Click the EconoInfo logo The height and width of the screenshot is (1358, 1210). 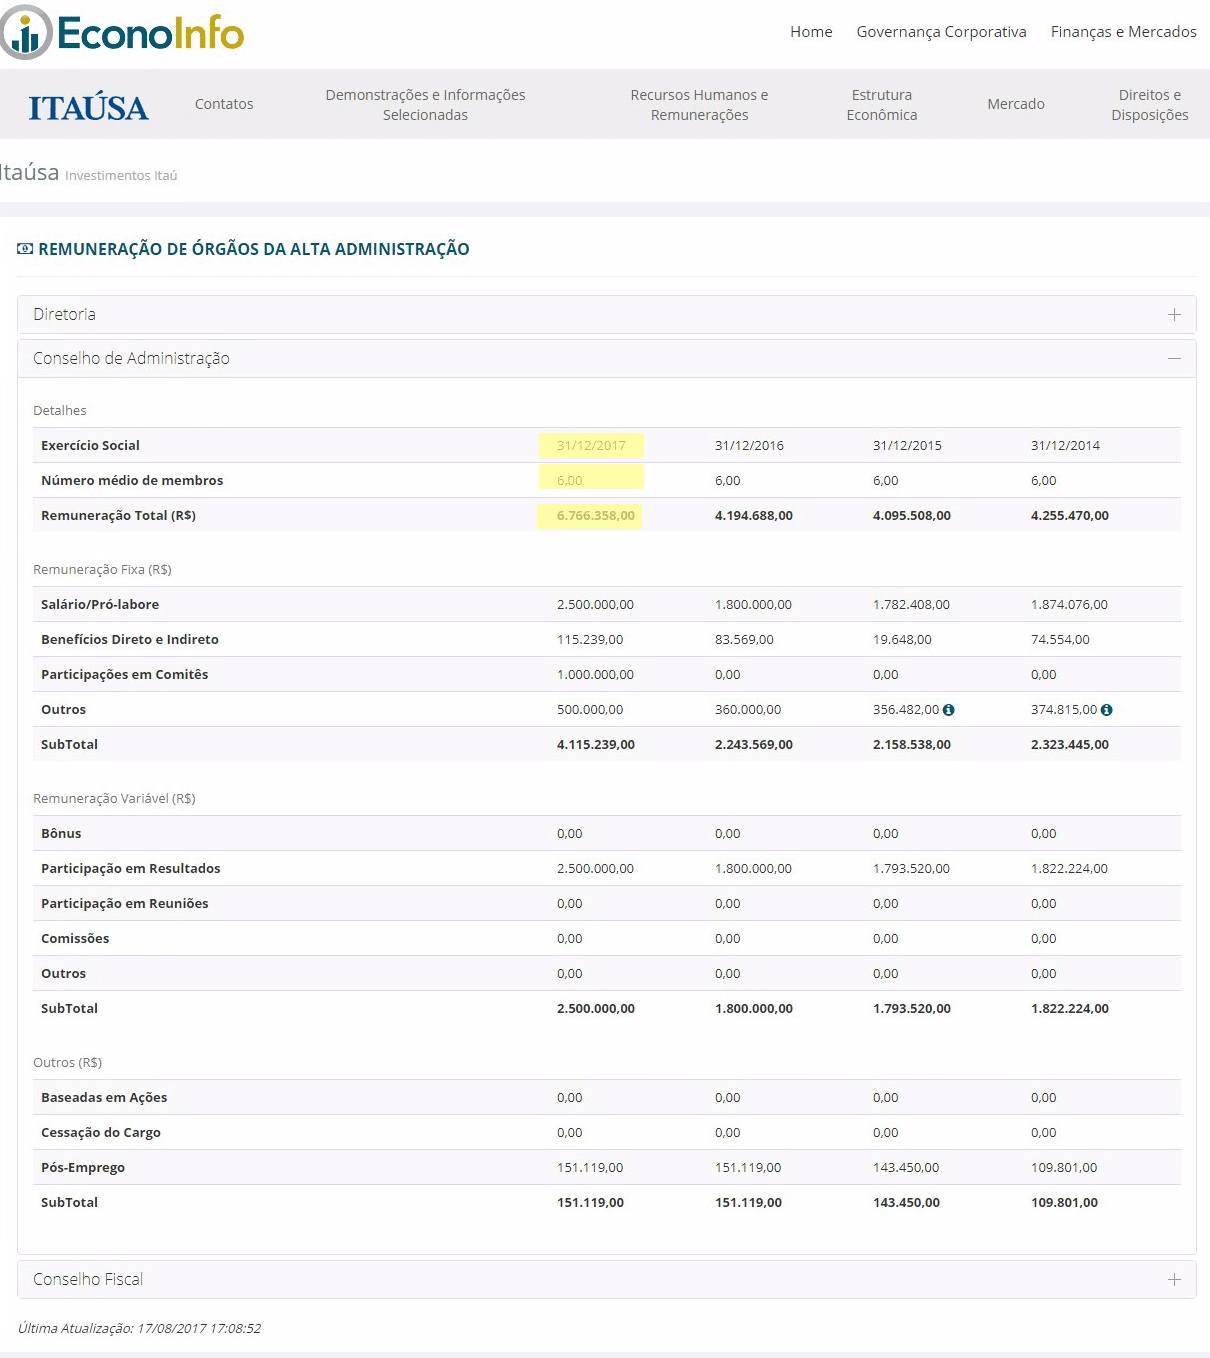[123, 32]
